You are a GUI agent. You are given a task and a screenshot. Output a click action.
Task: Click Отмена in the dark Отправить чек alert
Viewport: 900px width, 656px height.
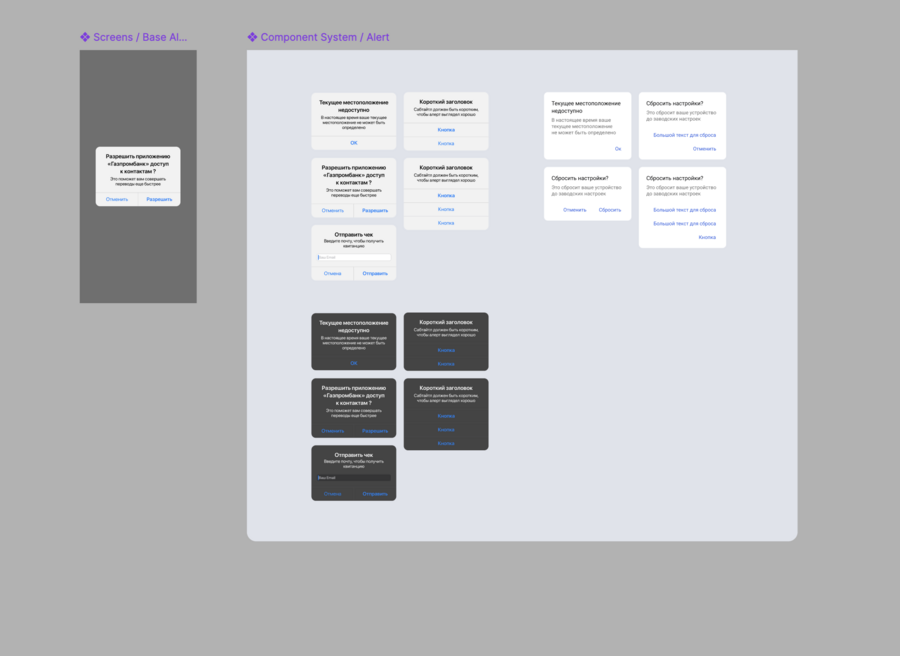(332, 494)
